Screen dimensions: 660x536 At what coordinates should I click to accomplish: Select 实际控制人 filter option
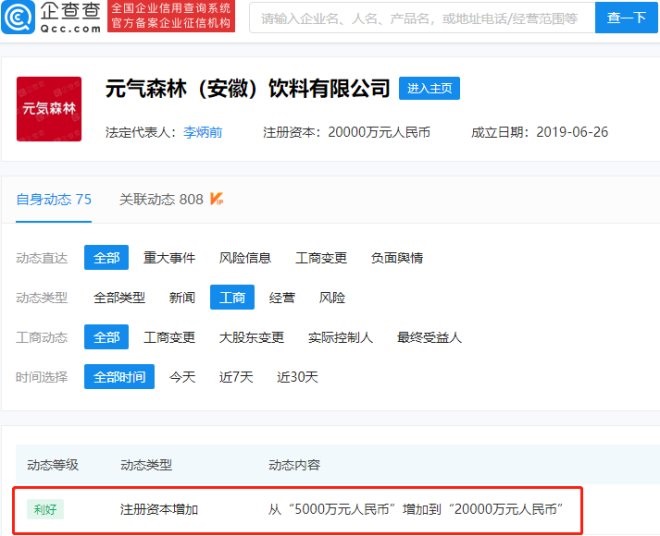[x=340, y=338]
